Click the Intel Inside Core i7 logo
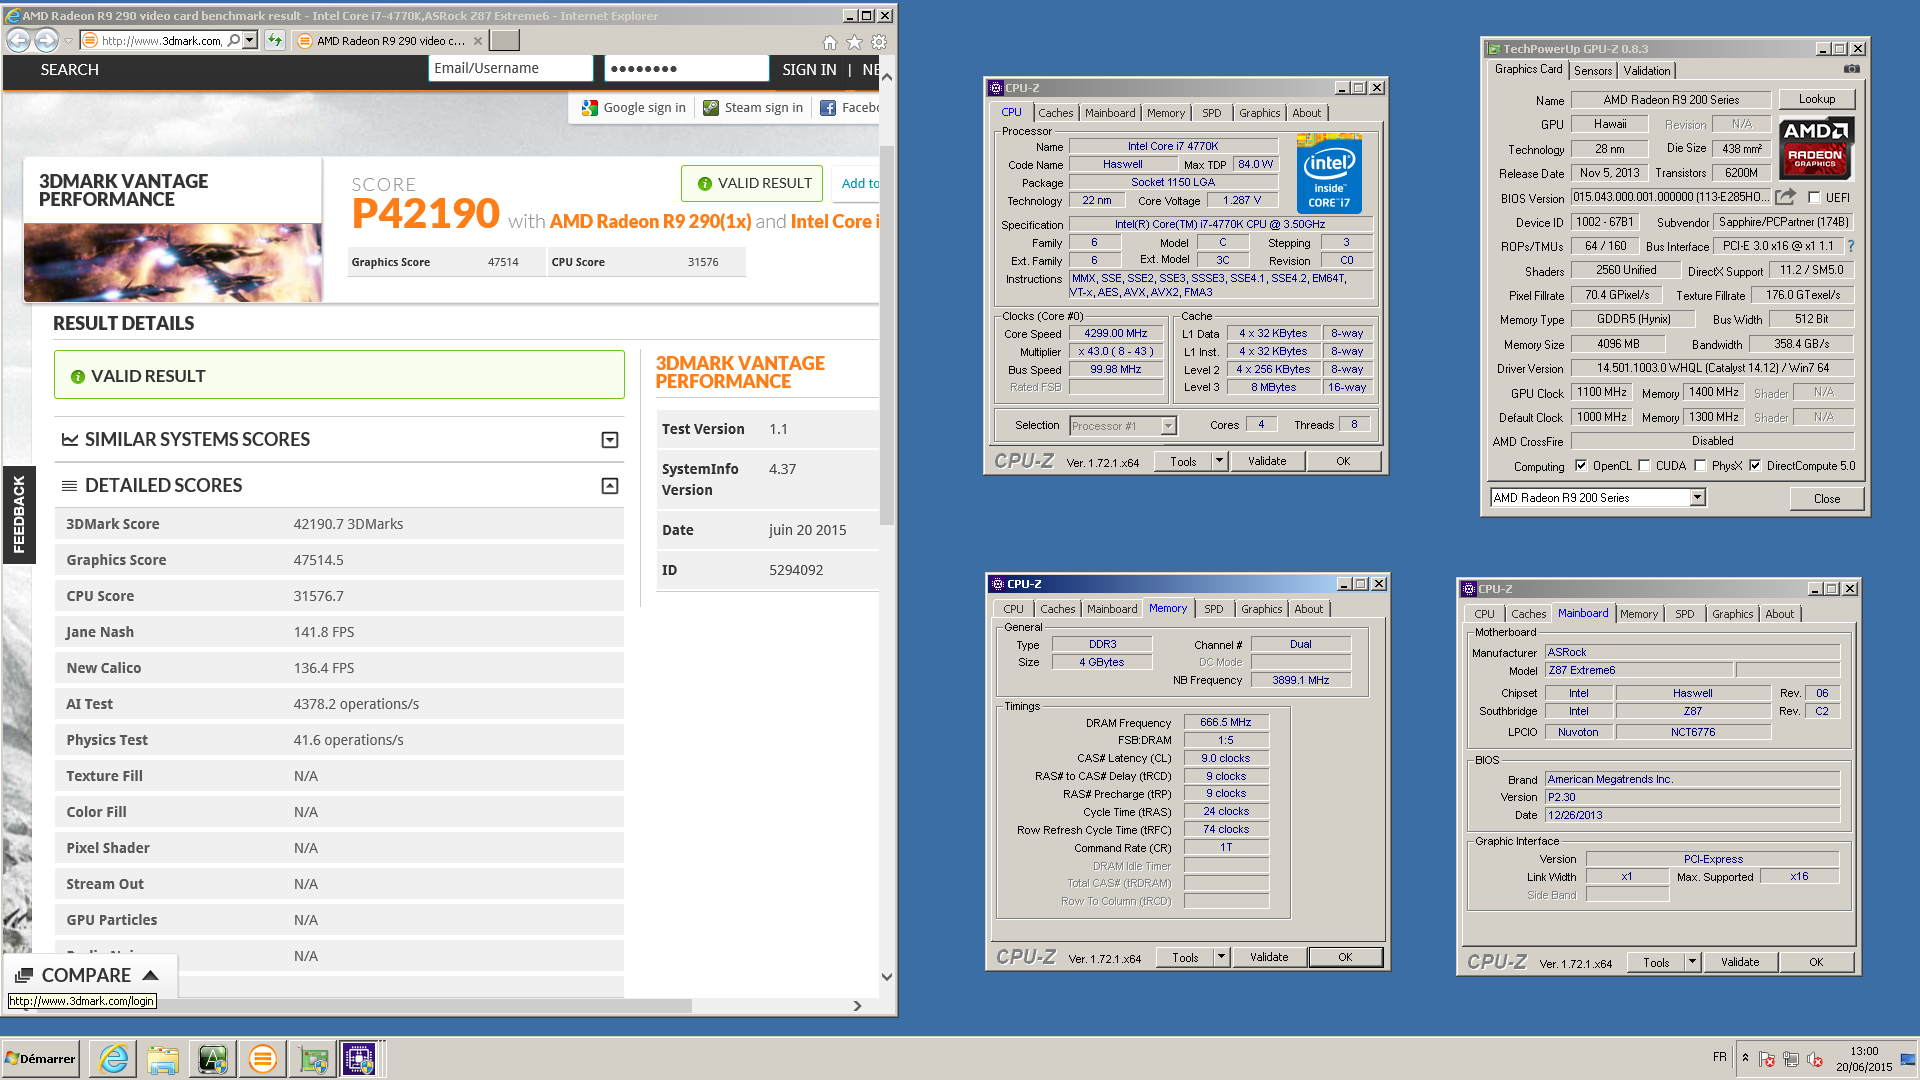1920x1080 pixels. 1329,174
